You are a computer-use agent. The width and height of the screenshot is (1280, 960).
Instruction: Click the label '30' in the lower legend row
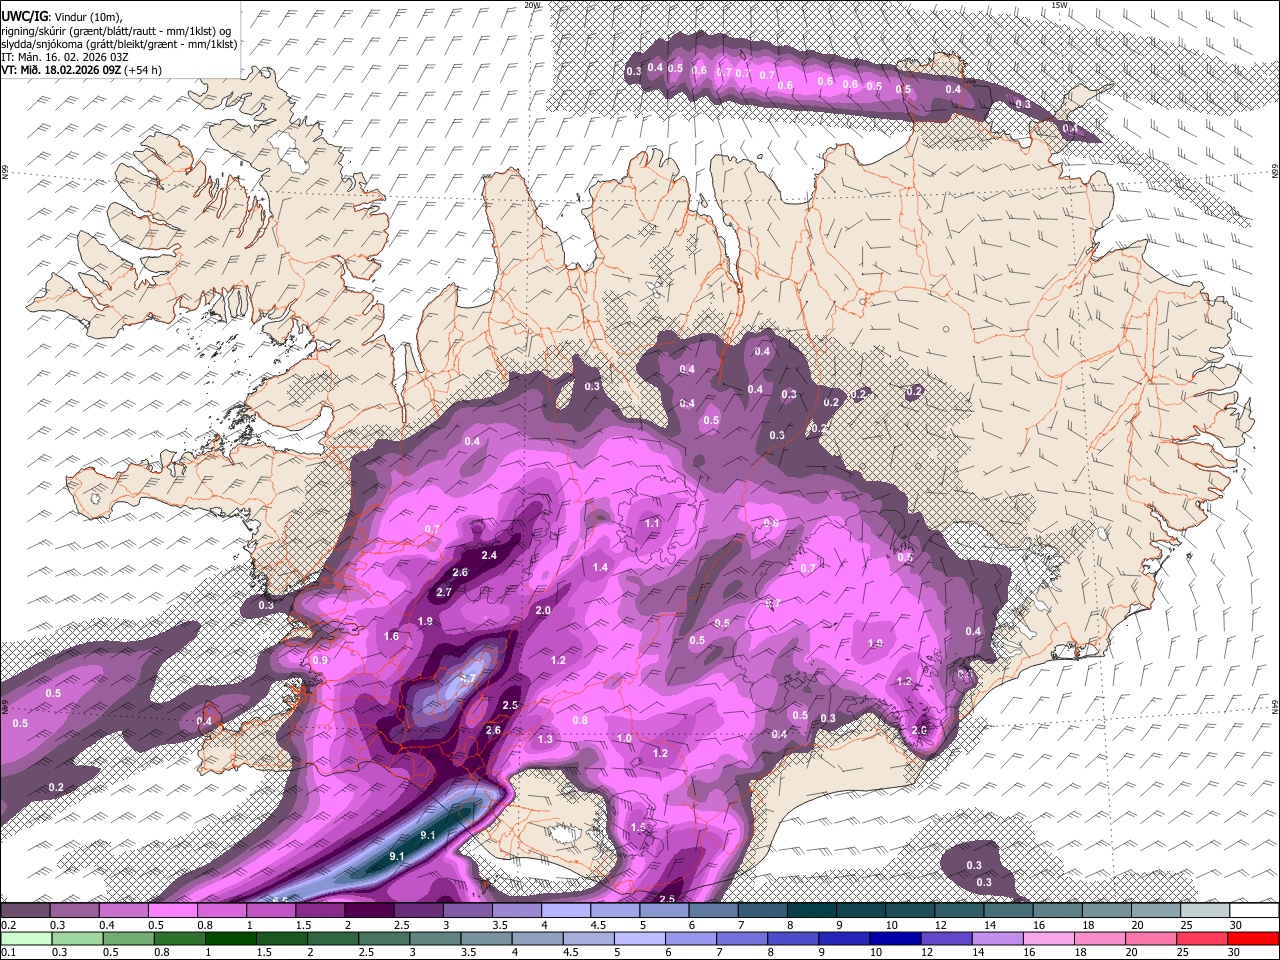pos(1236,953)
